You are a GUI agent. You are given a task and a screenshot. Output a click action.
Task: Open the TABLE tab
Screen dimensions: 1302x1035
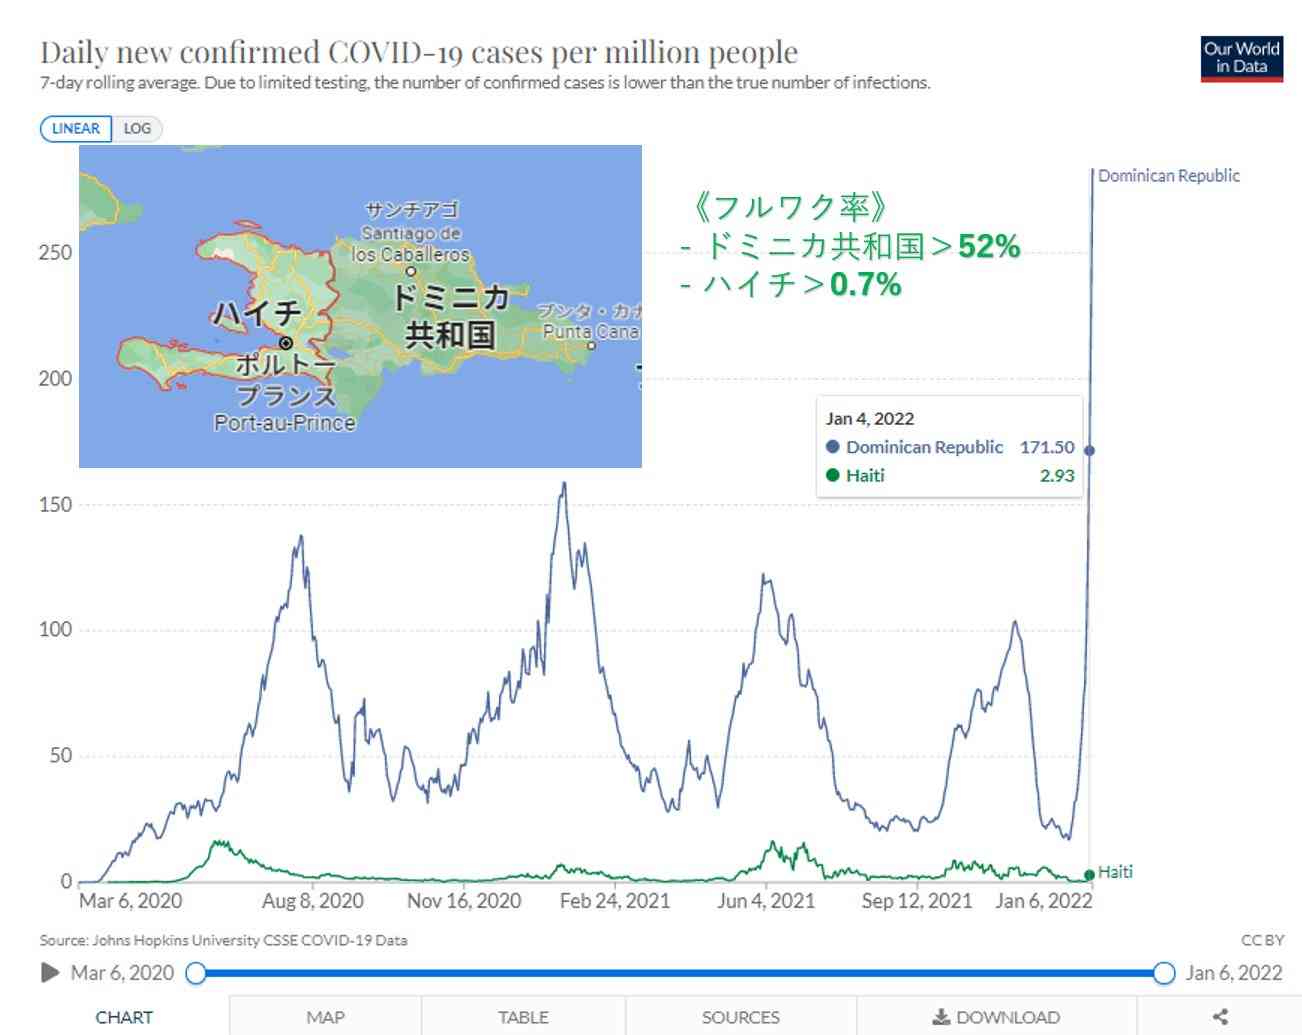(523, 1017)
